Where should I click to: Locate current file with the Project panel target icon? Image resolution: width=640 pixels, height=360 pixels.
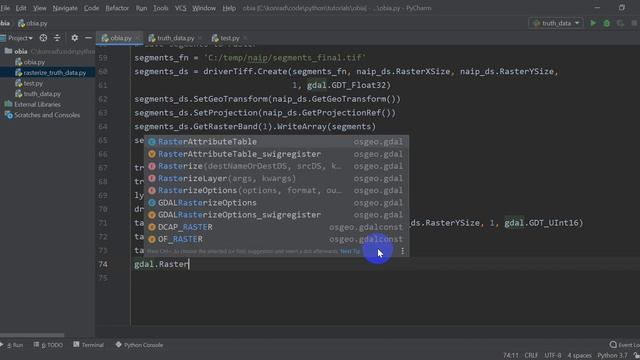click(x=43, y=38)
